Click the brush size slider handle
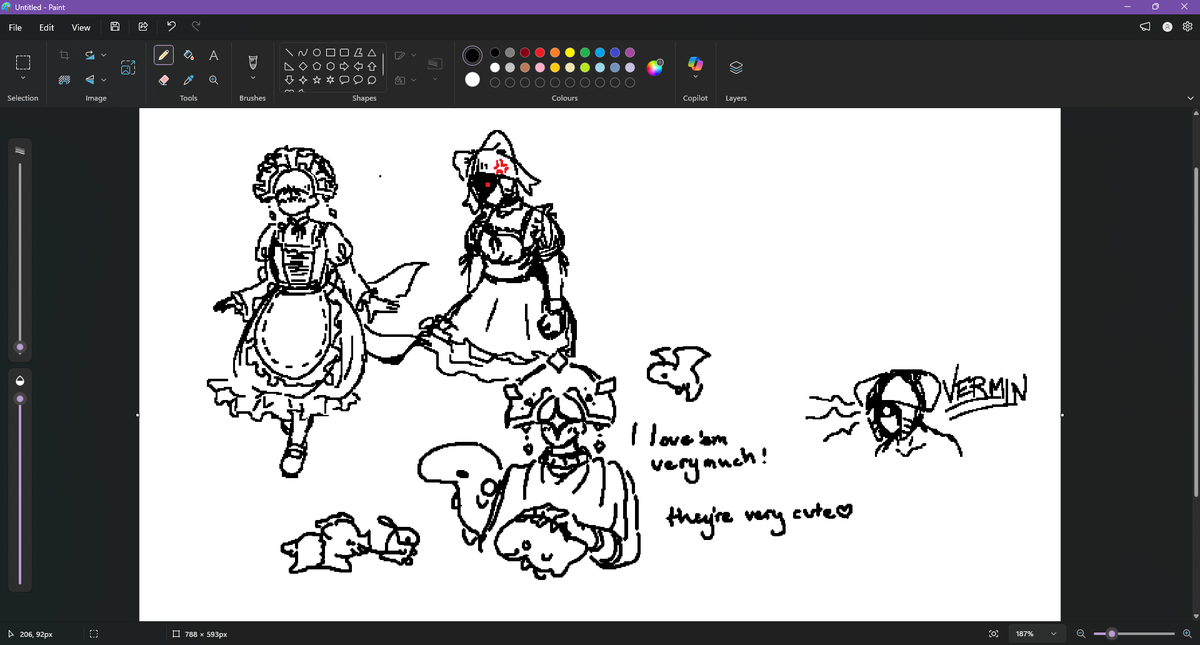This screenshot has width=1200, height=645. (x=20, y=349)
